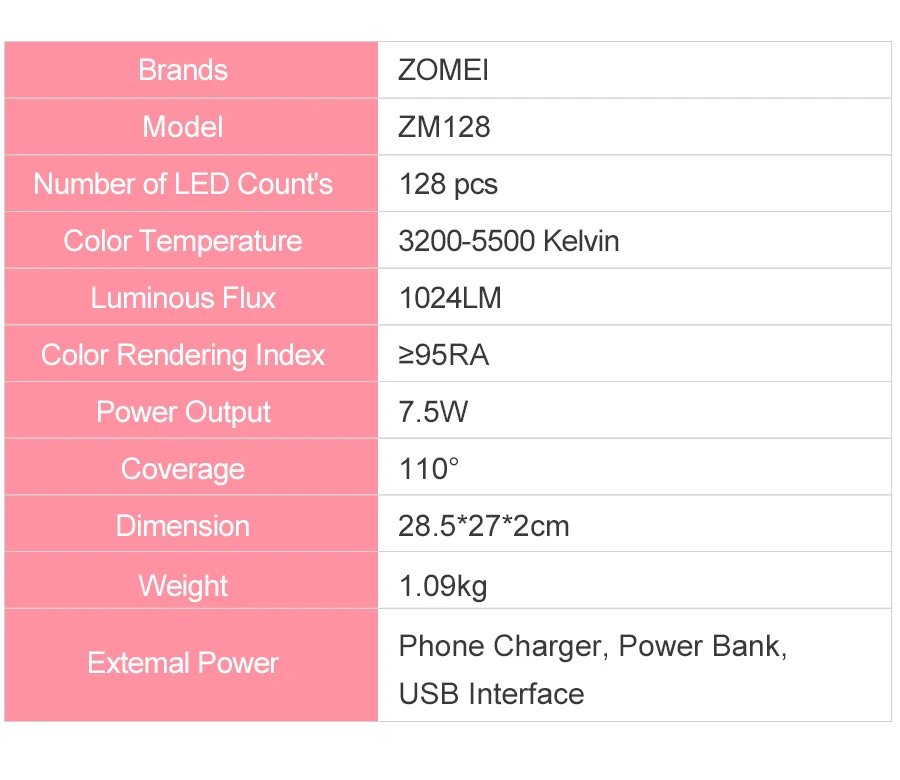Viewport: 900px width, 780px height.
Task: Select the 28.5*27*2cm dimension text
Action: (484, 526)
